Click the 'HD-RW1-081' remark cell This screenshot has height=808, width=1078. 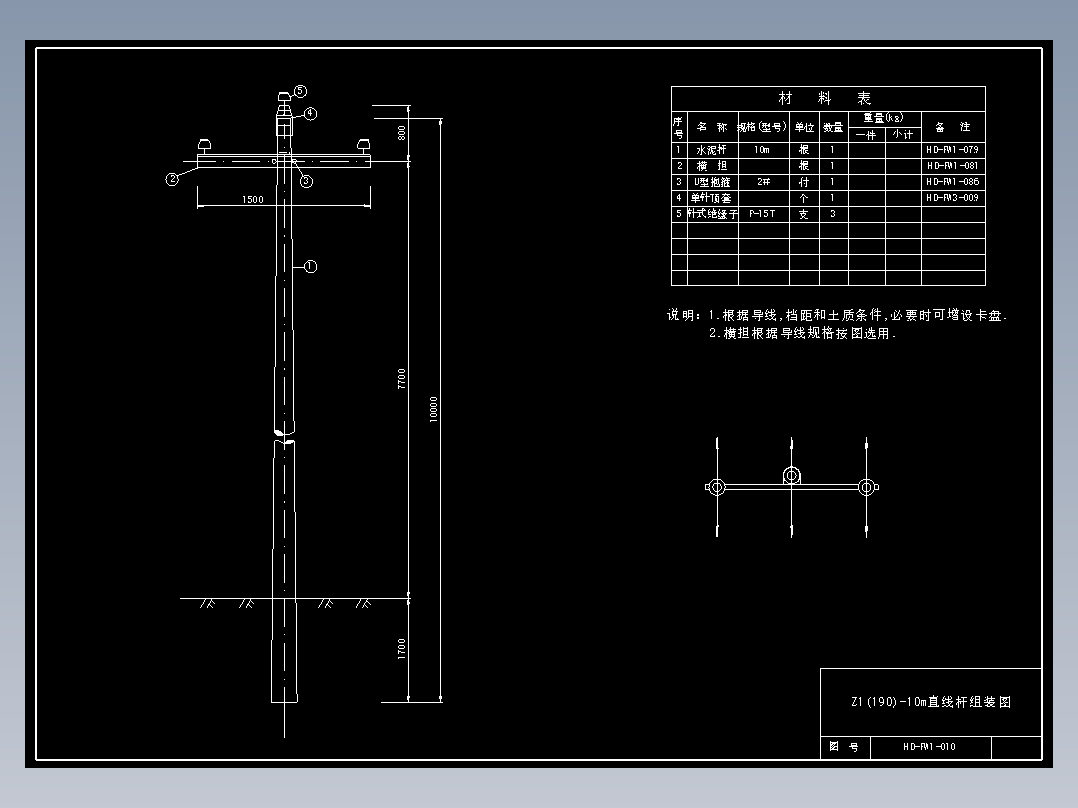[953, 166]
